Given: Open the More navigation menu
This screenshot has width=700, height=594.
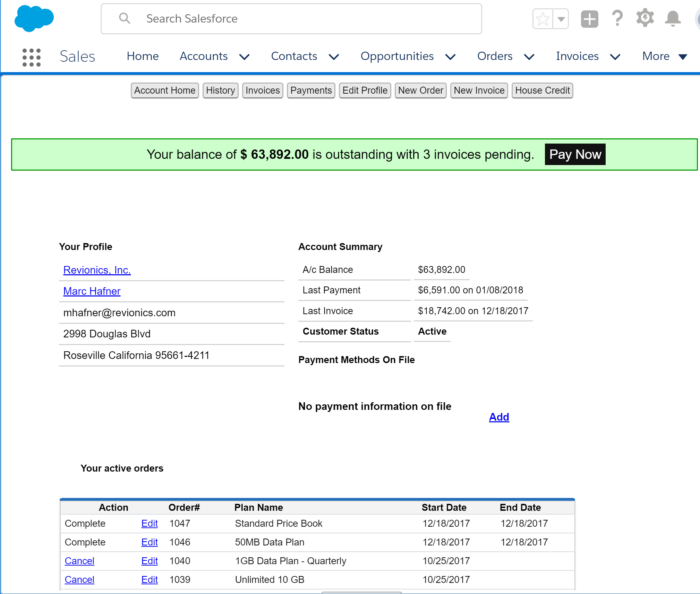Looking at the screenshot, I should pos(665,56).
